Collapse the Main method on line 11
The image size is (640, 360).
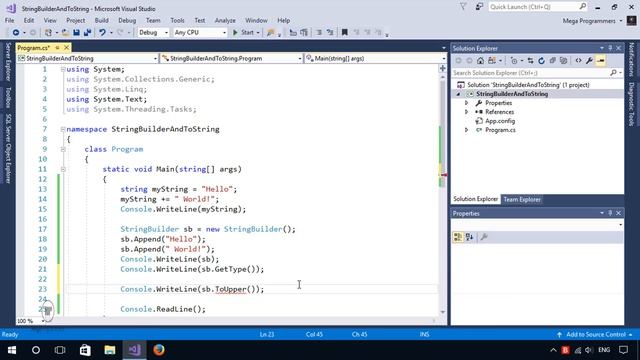(63, 169)
